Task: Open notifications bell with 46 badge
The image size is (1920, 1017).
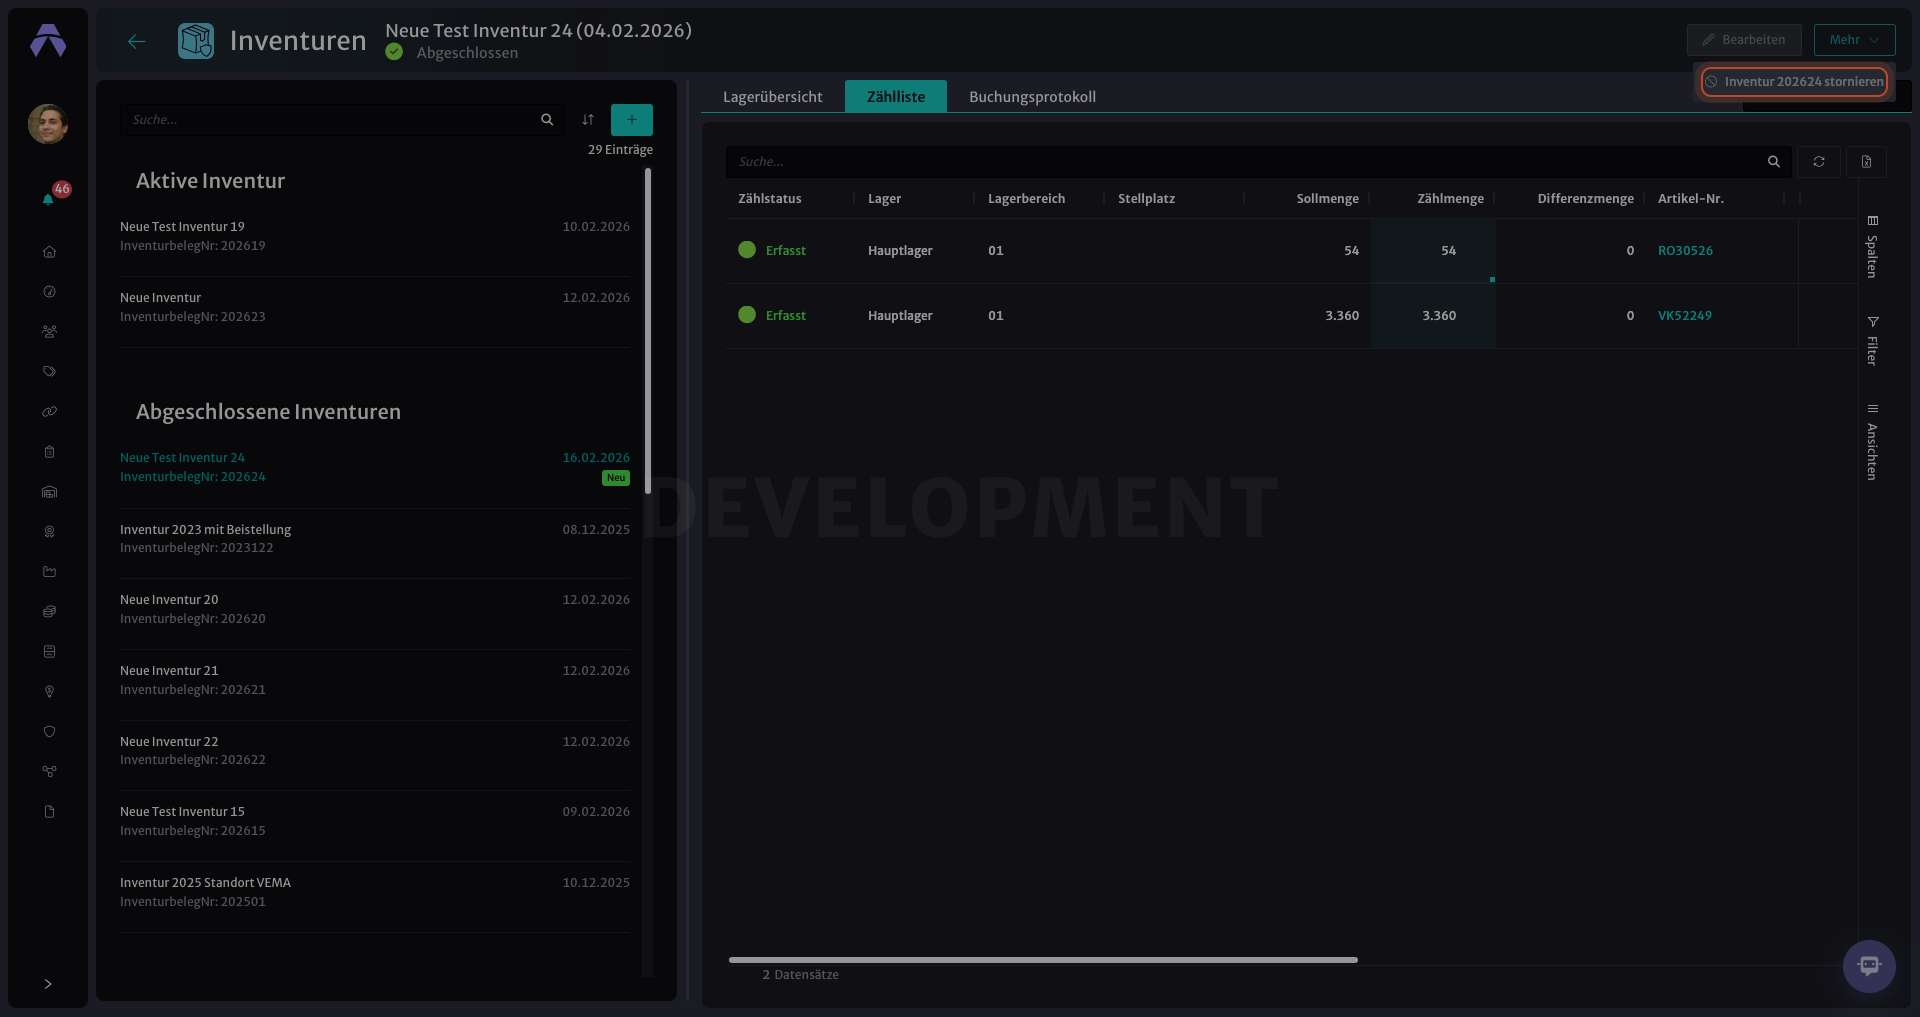Action: (49, 198)
